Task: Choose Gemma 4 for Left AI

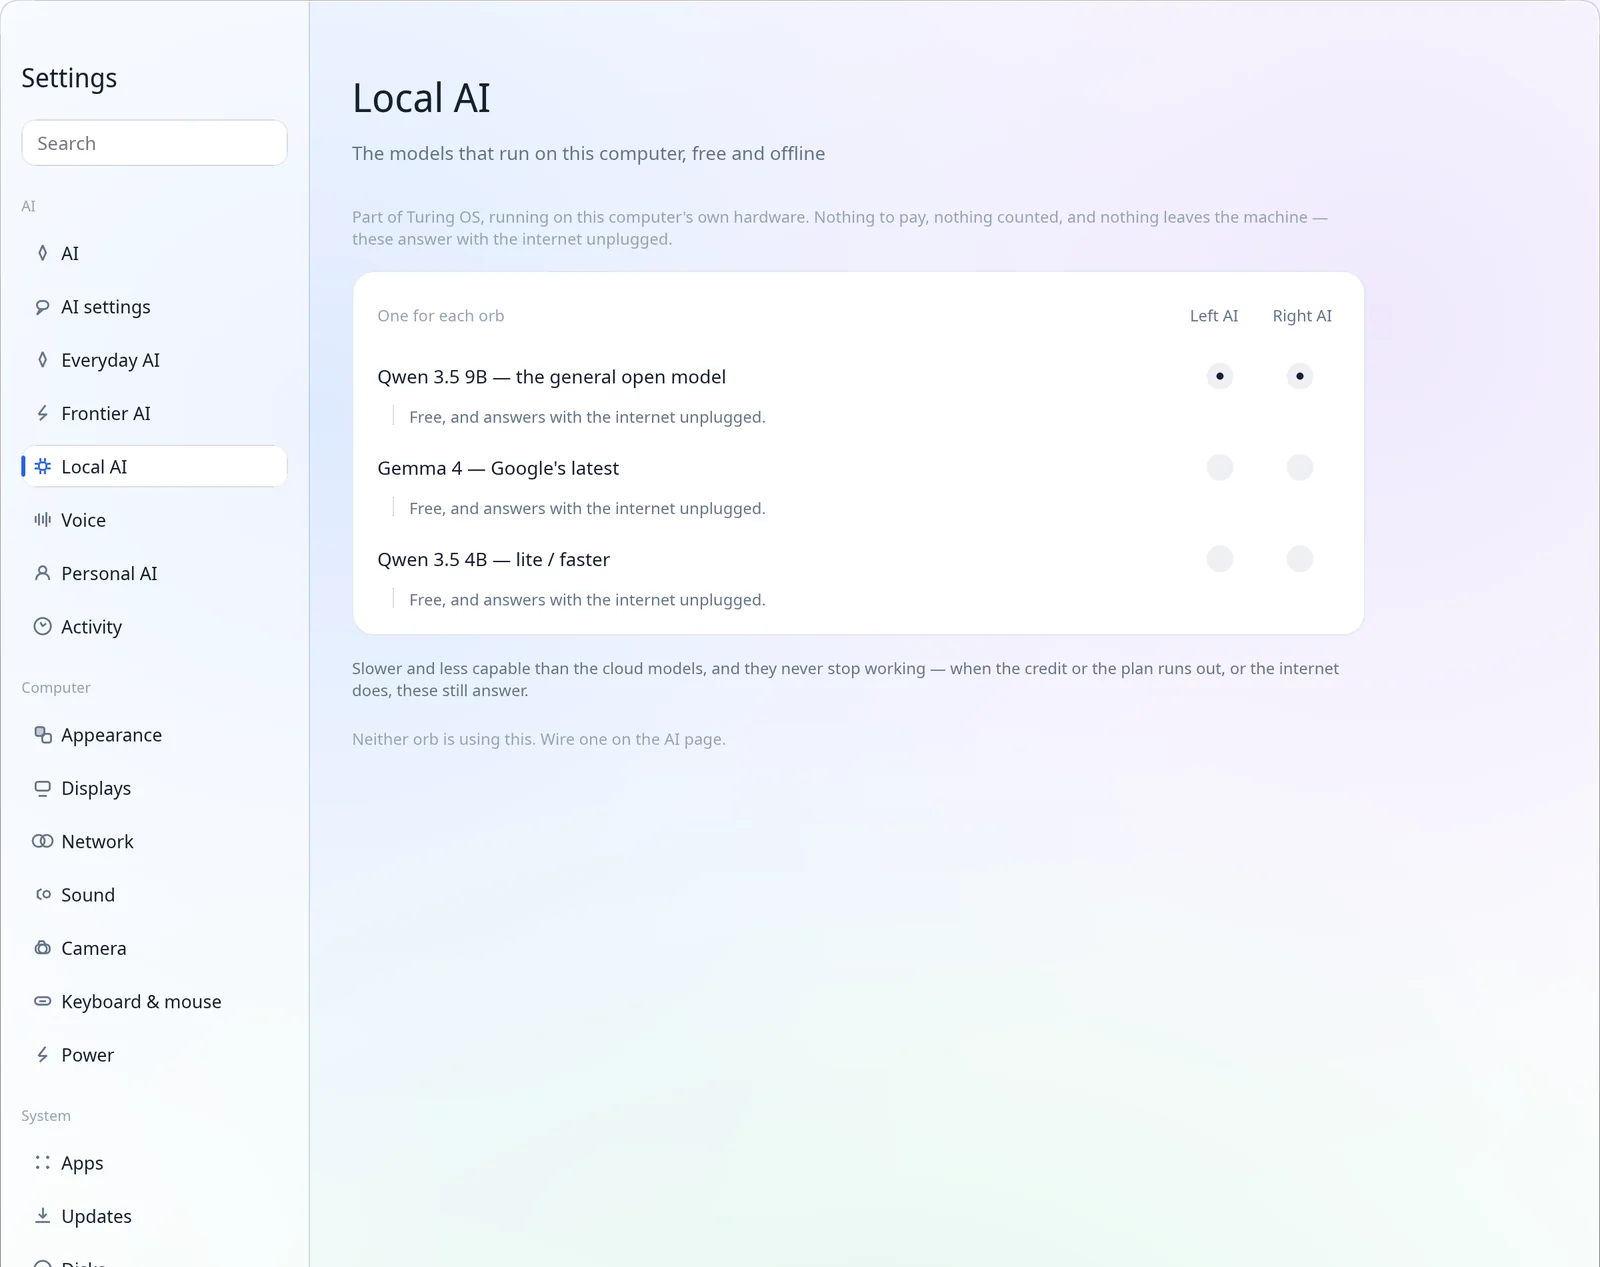Action: click(x=1219, y=467)
